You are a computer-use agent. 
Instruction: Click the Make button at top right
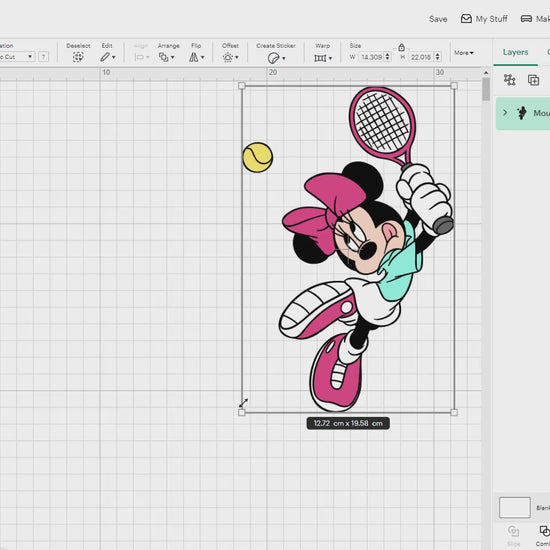(535, 19)
